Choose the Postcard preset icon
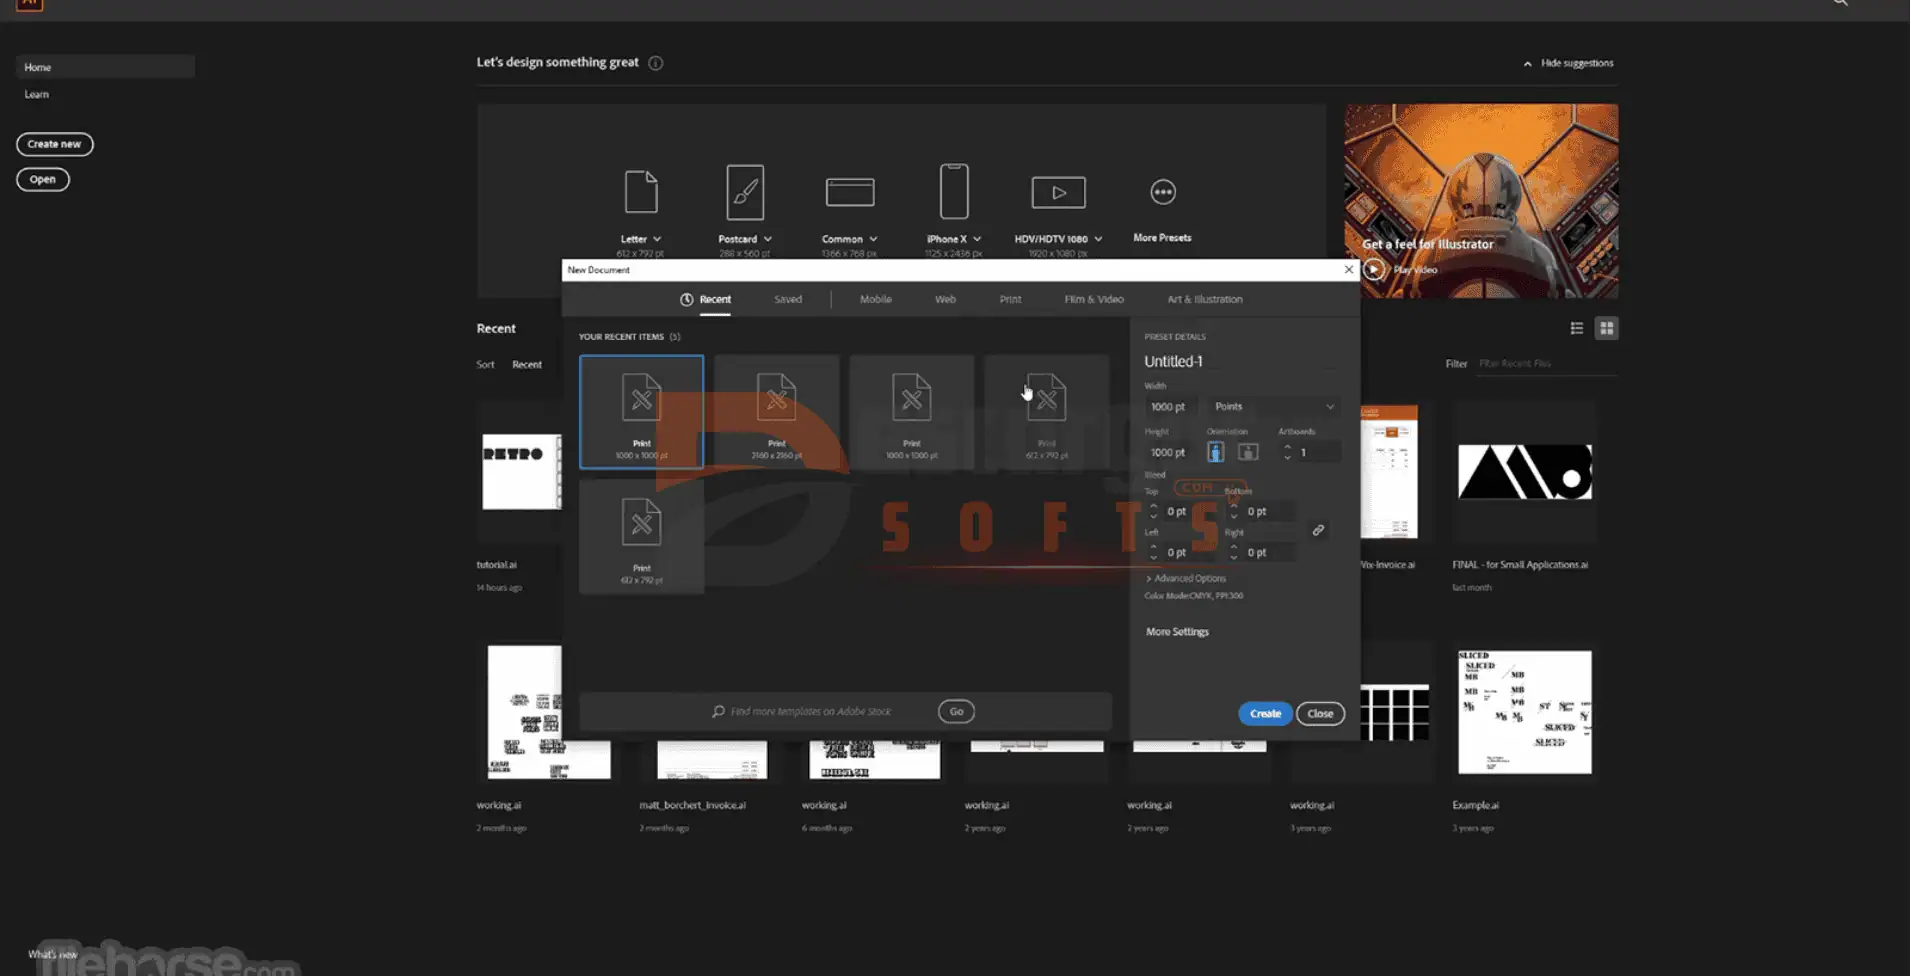 pos(745,192)
